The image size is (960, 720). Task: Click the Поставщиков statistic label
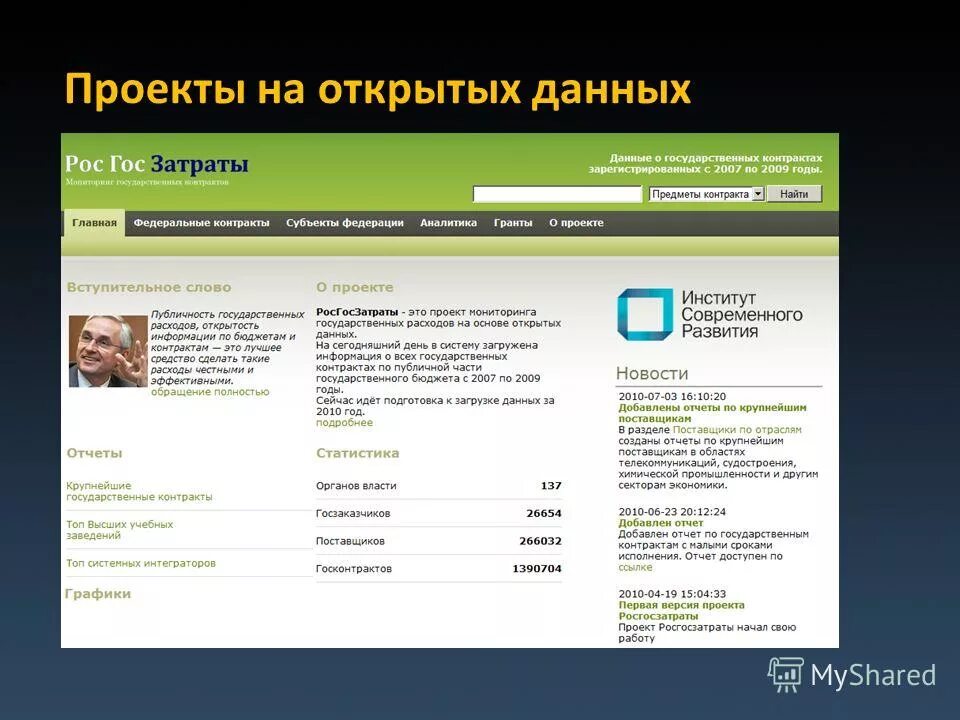350,541
